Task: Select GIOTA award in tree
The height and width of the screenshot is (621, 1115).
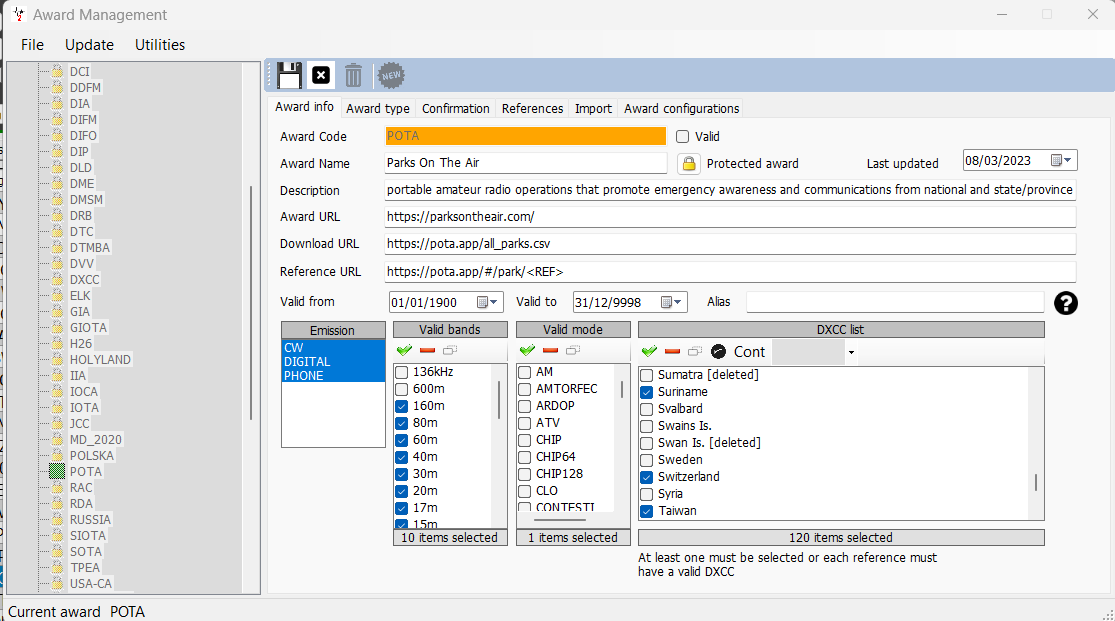Action: pyautogui.click(x=88, y=328)
